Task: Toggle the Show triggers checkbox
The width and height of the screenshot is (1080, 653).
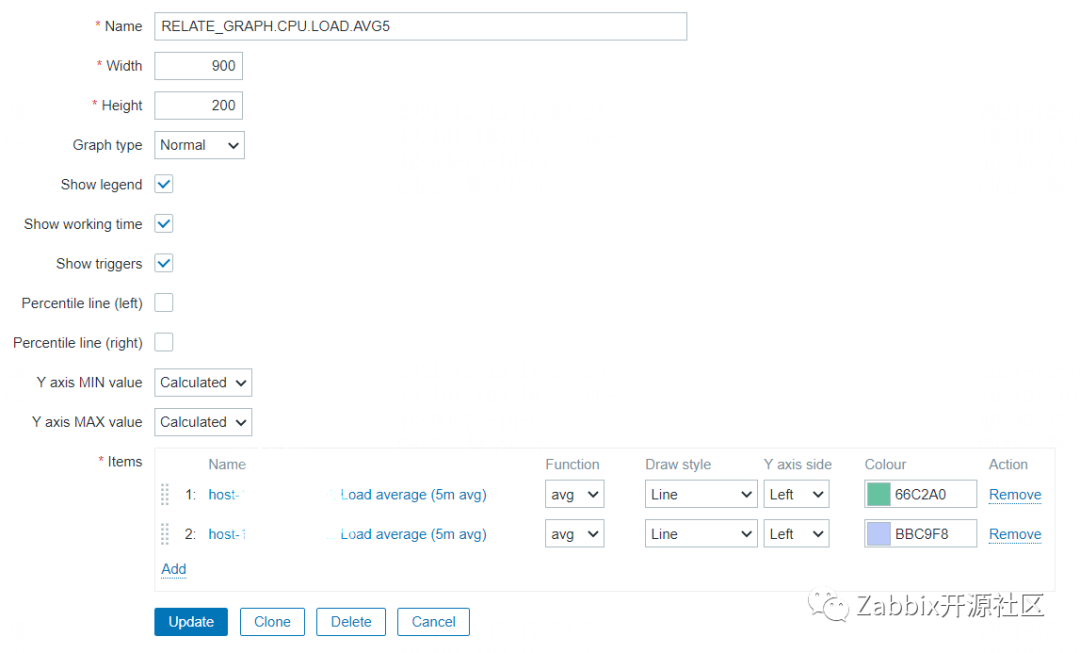Action: [x=164, y=263]
